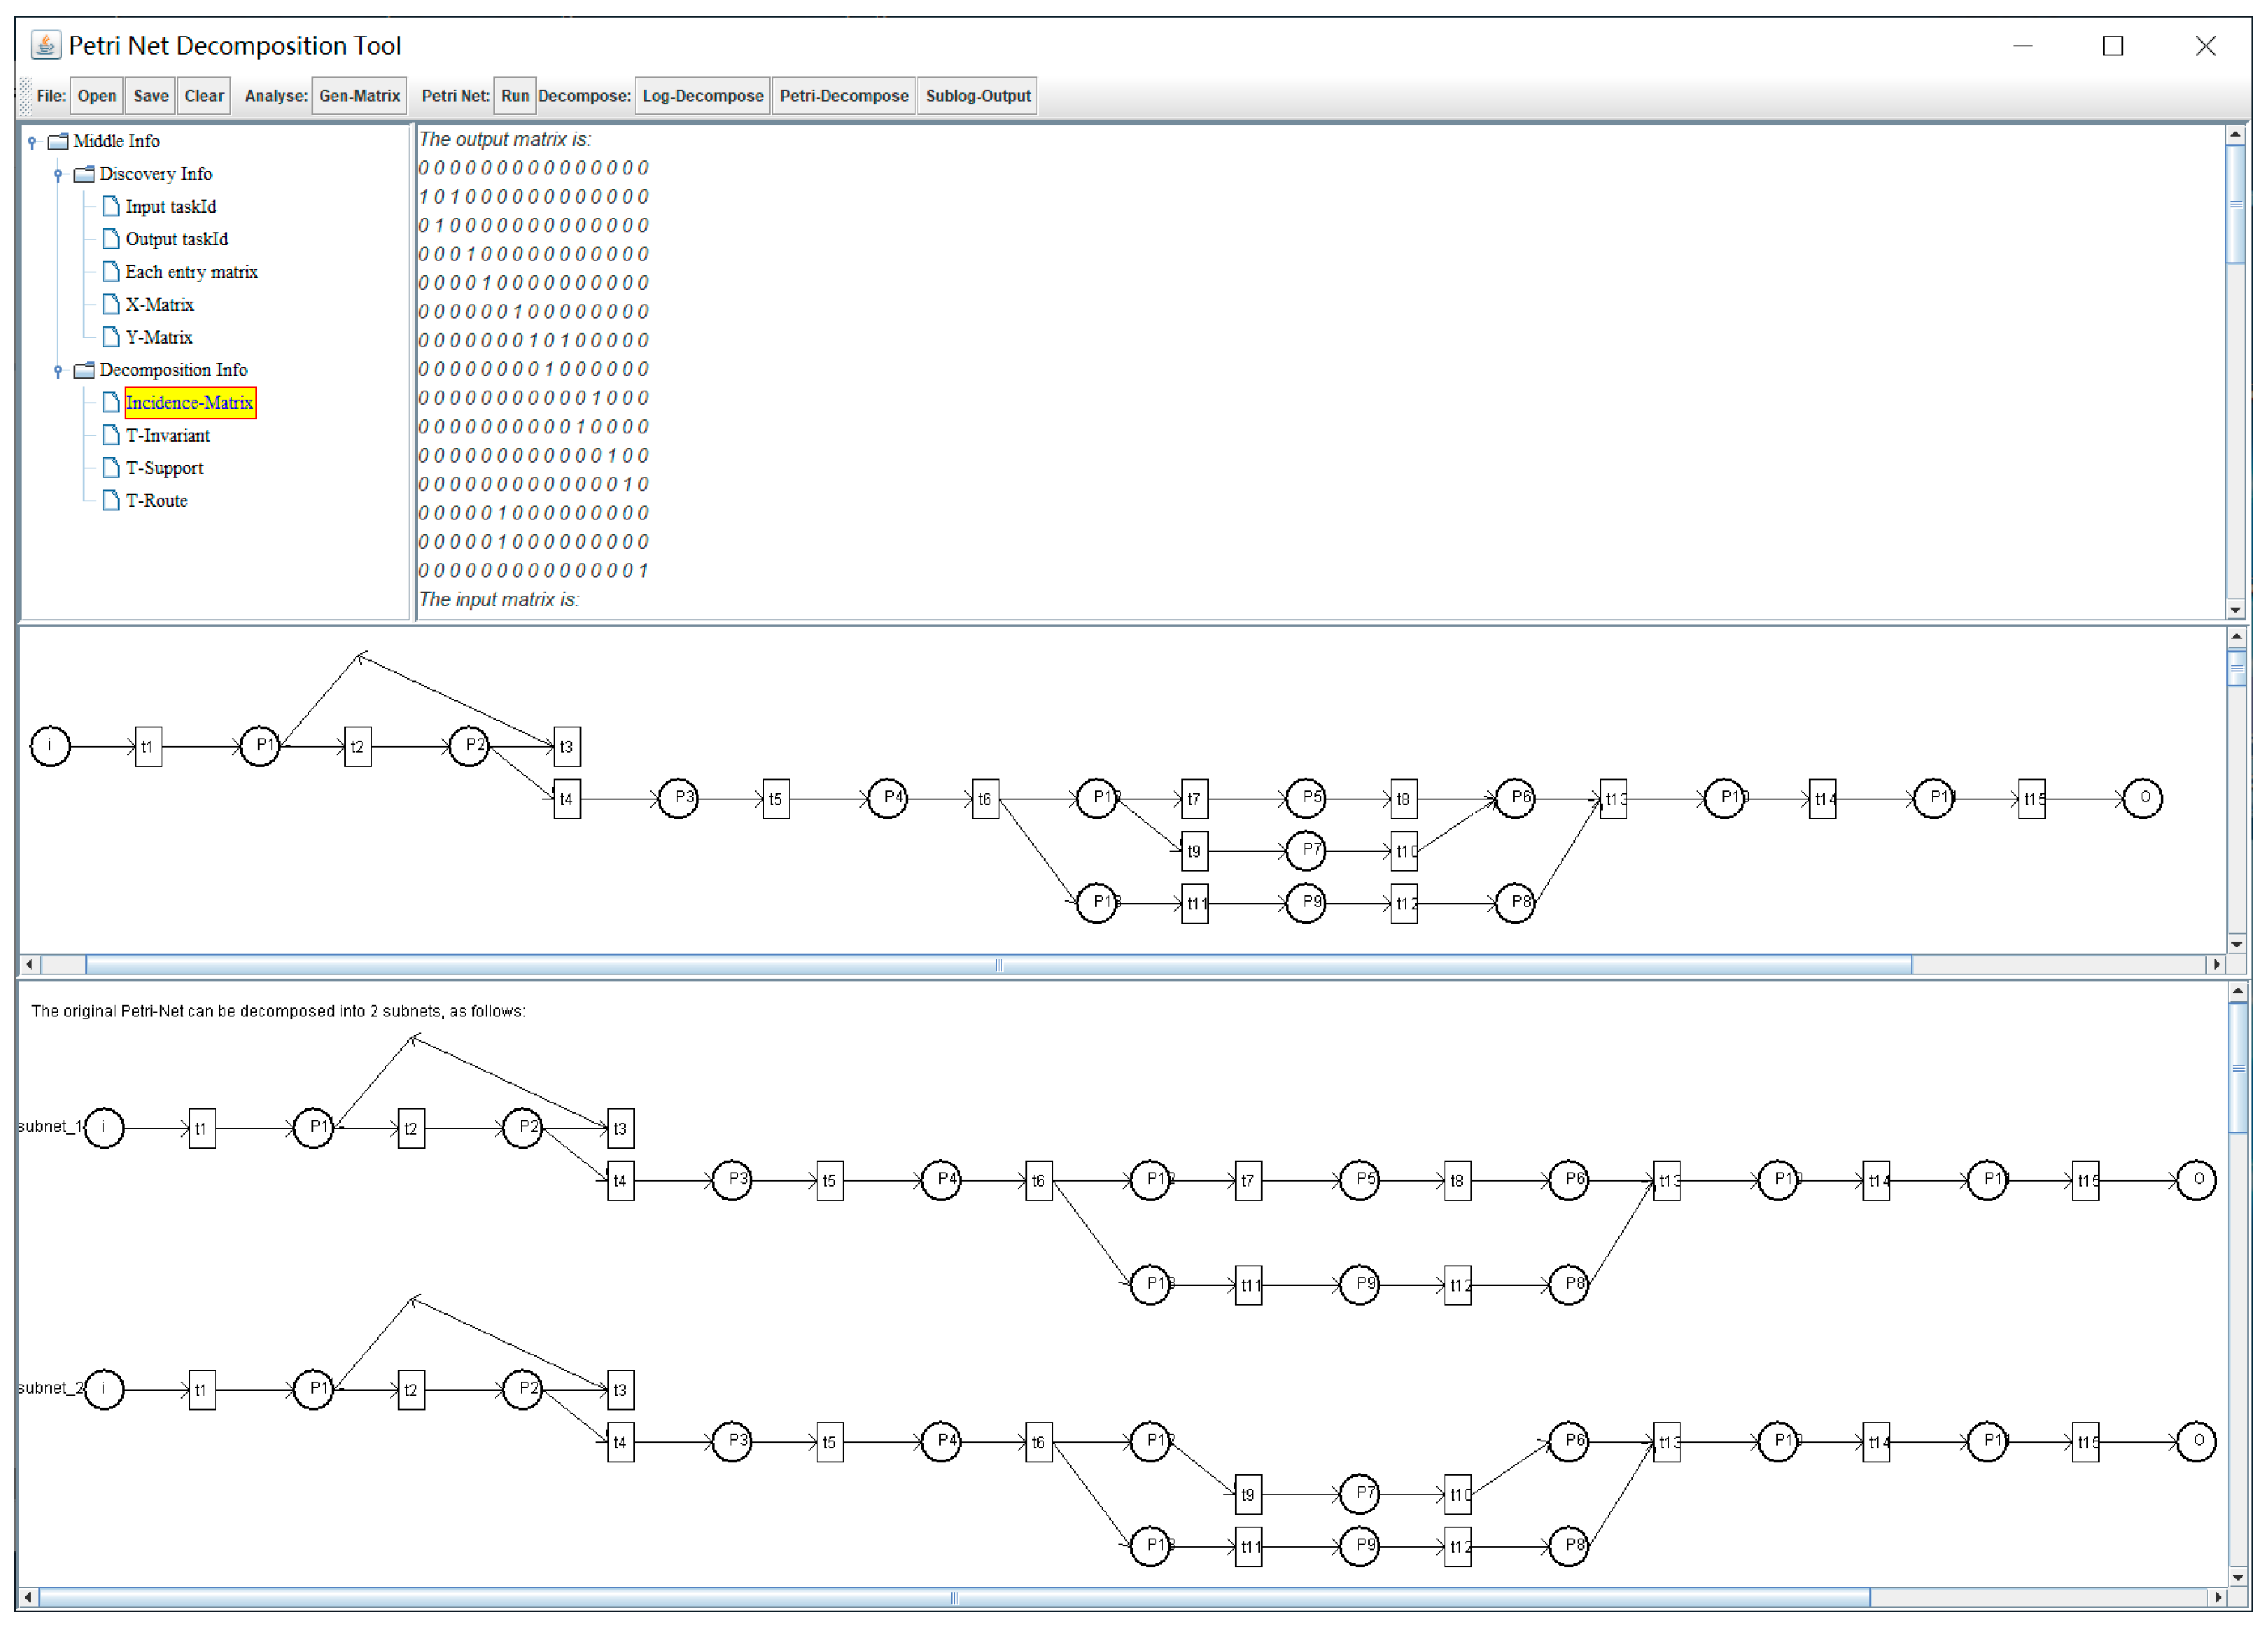
Task: Click the X-Matrix document icon
Action: [x=111, y=304]
